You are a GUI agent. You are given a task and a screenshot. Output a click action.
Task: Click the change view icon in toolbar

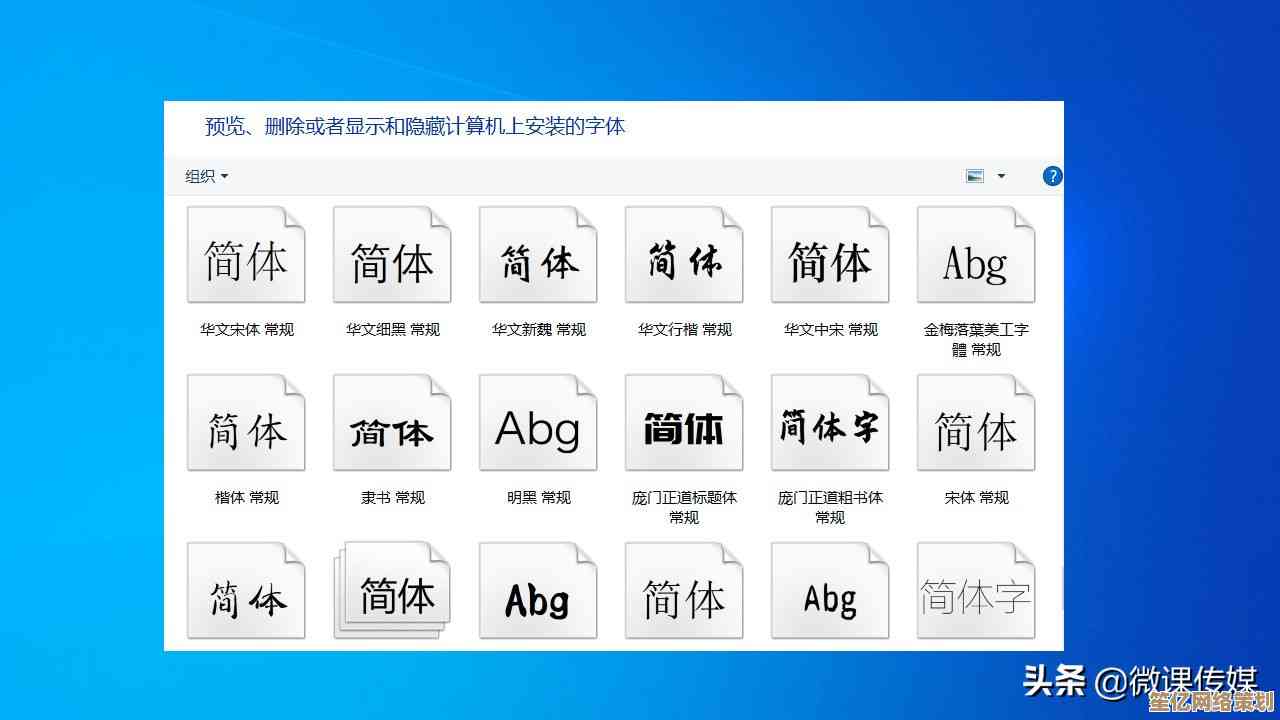975,176
